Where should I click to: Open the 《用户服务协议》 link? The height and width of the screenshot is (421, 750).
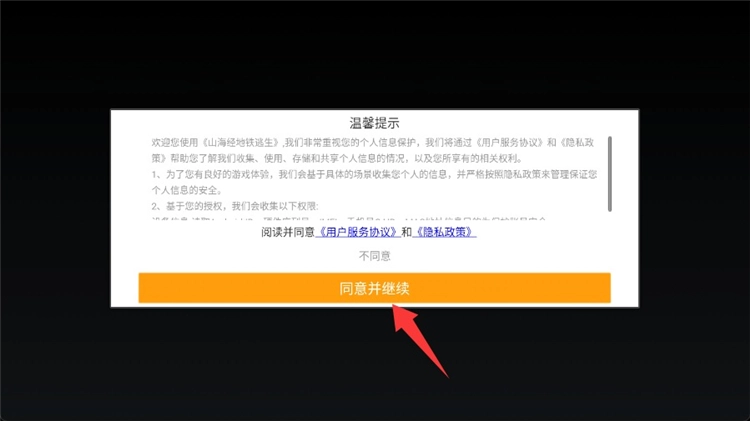(358, 232)
